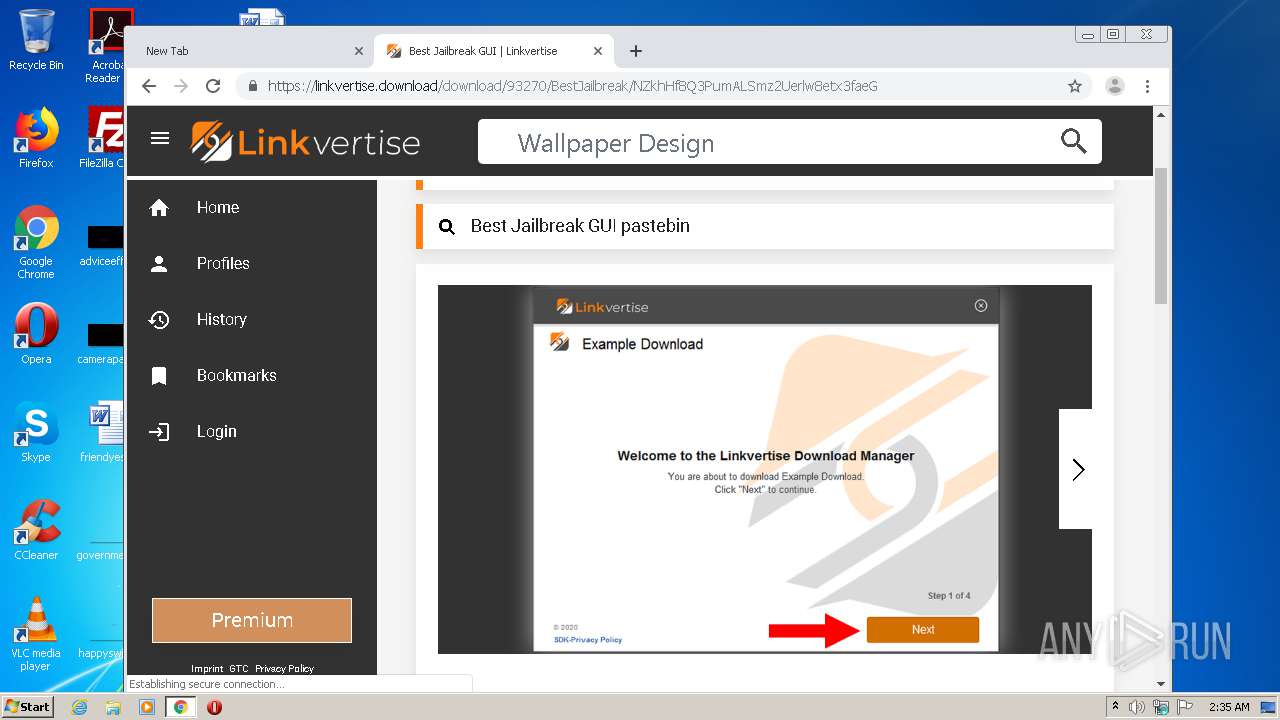
Task: Open the VLC media player shortcut
Action: [x=36, y=634]
